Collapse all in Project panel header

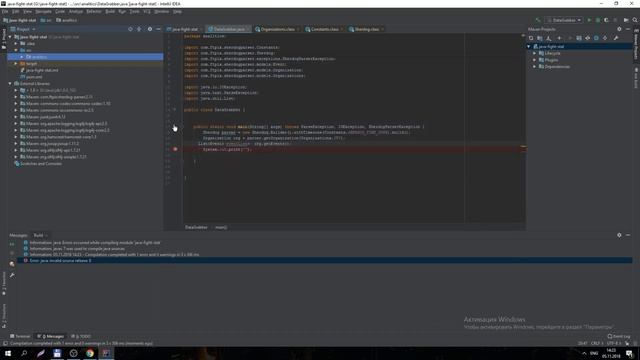pos(139,29)
